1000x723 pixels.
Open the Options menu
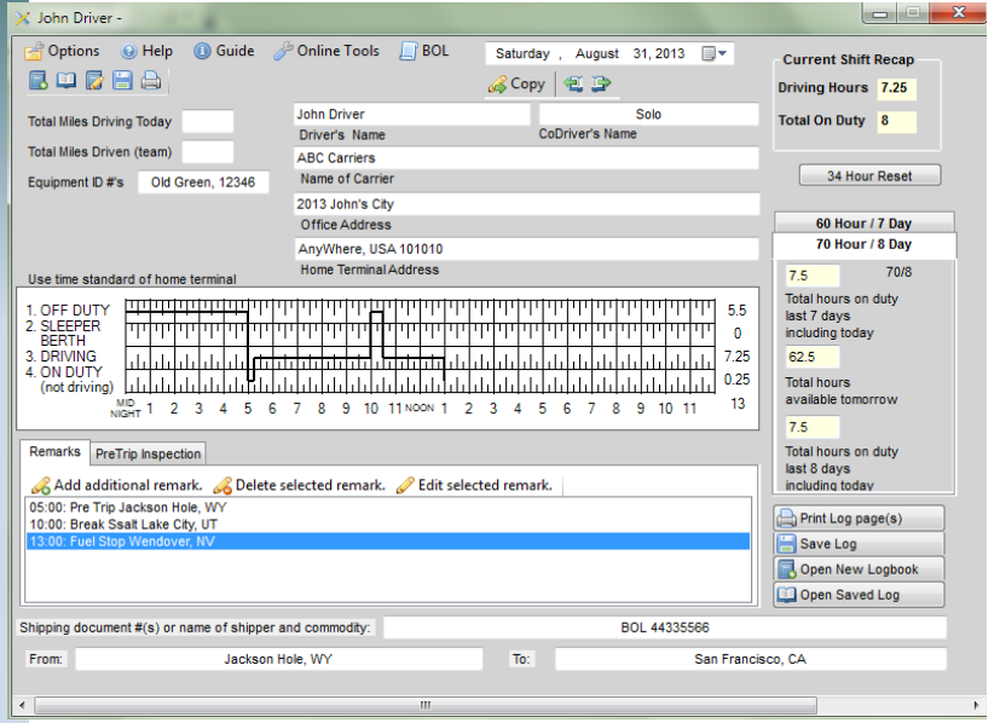pos(62,51)
